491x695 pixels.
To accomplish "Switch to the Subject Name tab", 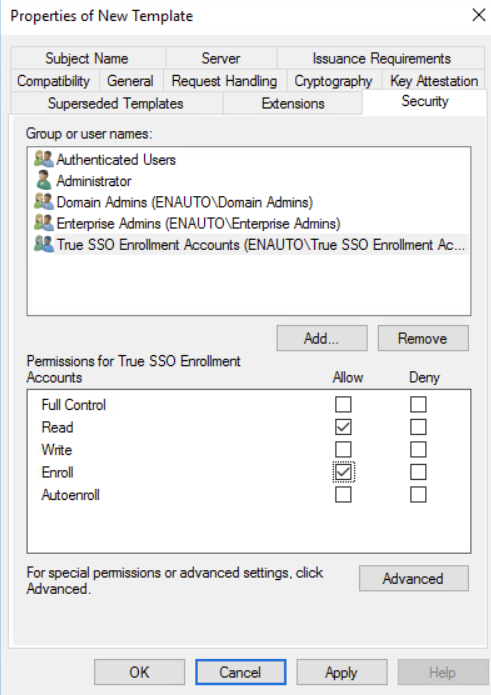I will [x=87, y=58].
